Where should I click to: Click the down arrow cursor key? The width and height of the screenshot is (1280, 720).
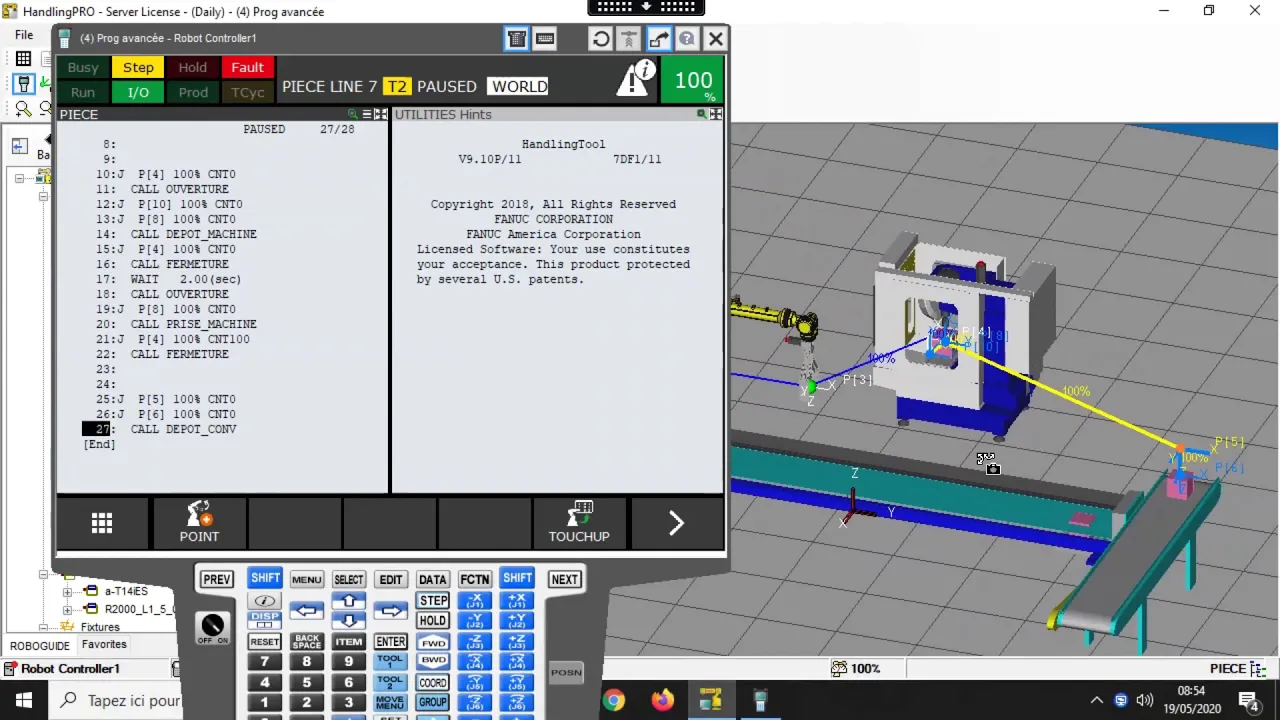coord(349,621)
